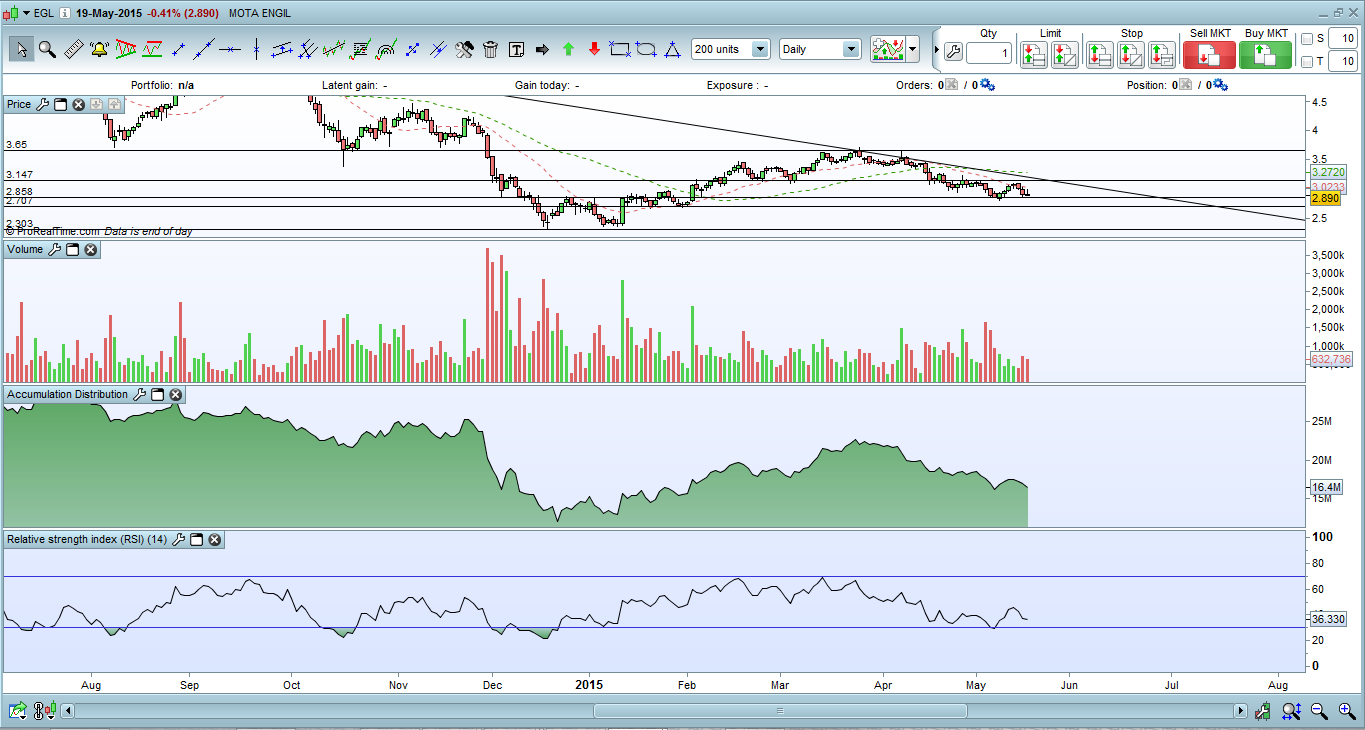1365x730 pixels.
Task: Open the Daily timeframe dropdown
Action: pyautogui.click(x=850, y=49)
